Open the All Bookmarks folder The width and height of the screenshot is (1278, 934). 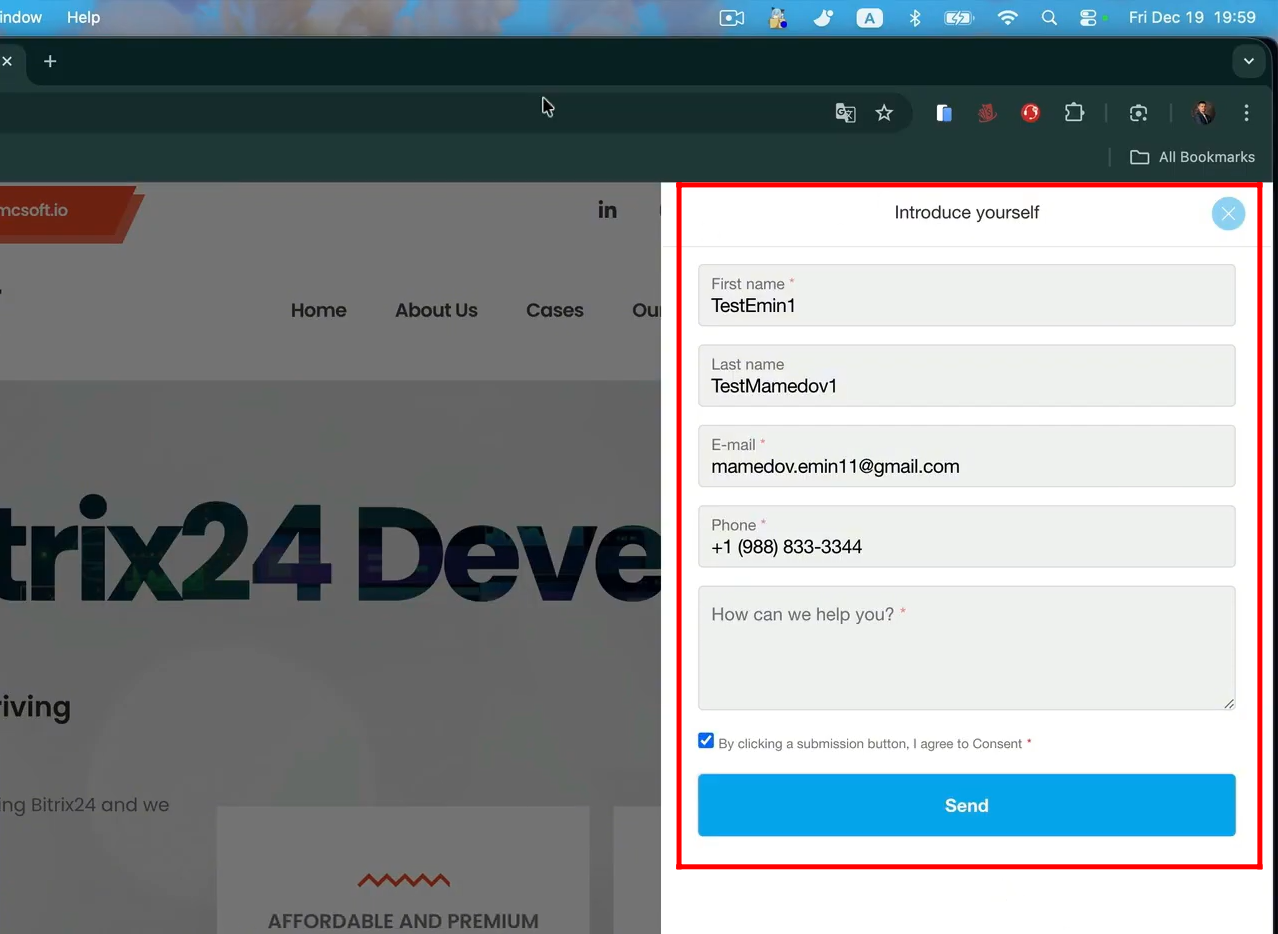(x=1192, y=157)
